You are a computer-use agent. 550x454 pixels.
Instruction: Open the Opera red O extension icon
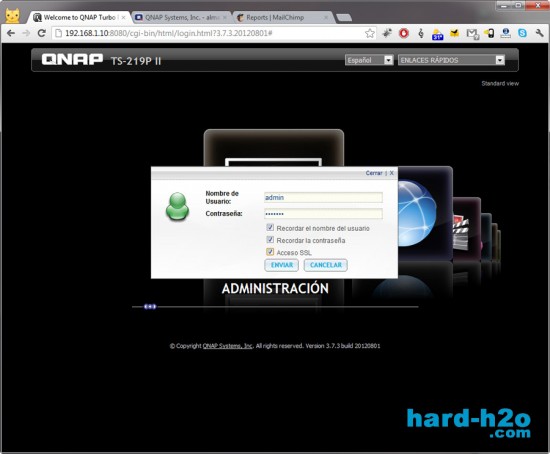pyautogui.click(x=404, y=33)
